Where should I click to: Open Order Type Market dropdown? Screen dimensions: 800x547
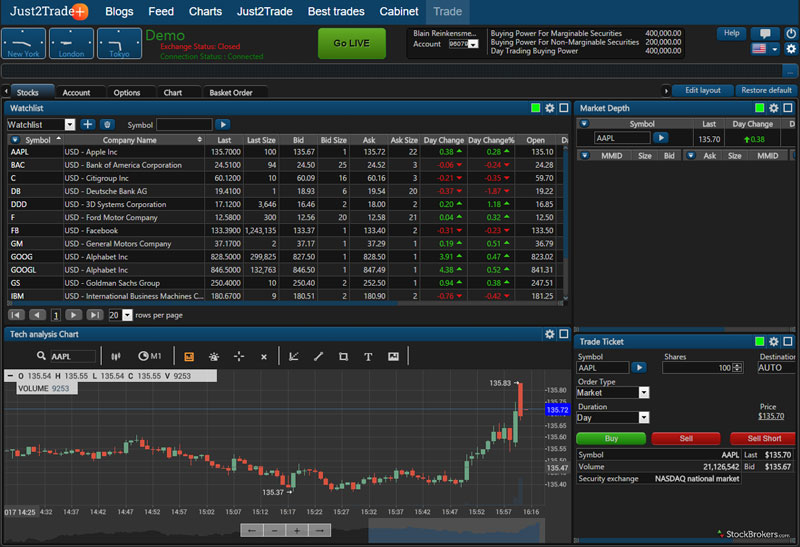644,392
